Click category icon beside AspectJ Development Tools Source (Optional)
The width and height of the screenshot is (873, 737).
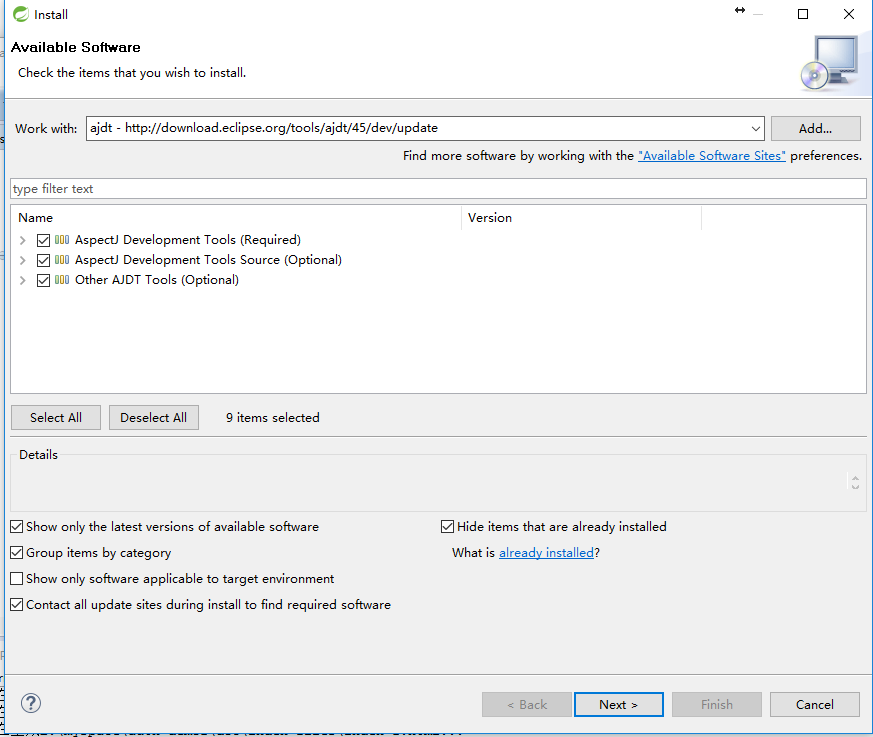coord(62,260)
